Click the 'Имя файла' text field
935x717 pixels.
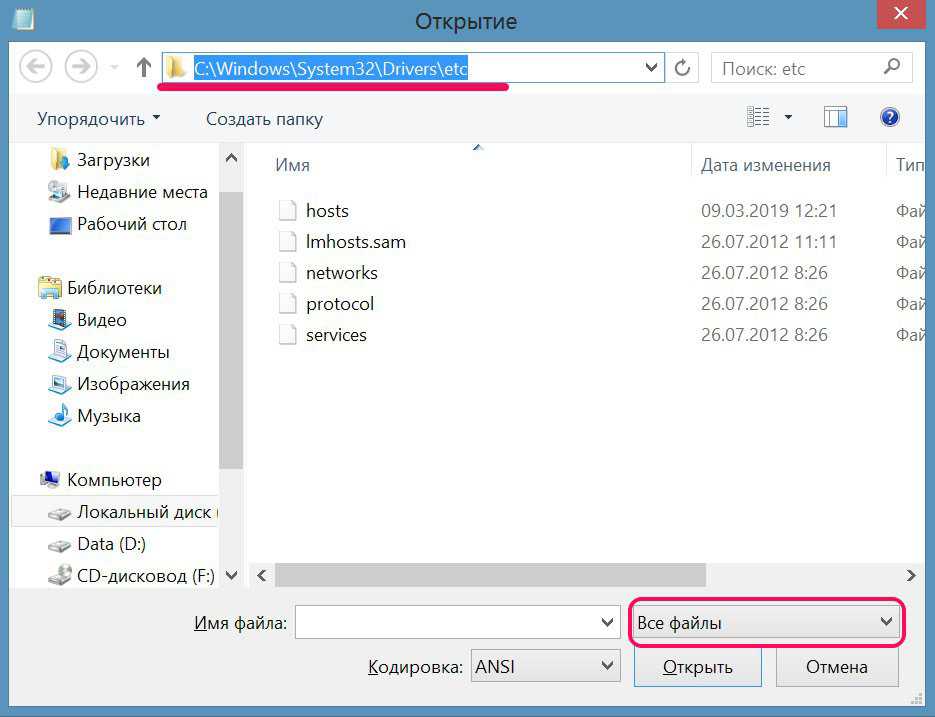pyautogui.click(x=447, y=623)
